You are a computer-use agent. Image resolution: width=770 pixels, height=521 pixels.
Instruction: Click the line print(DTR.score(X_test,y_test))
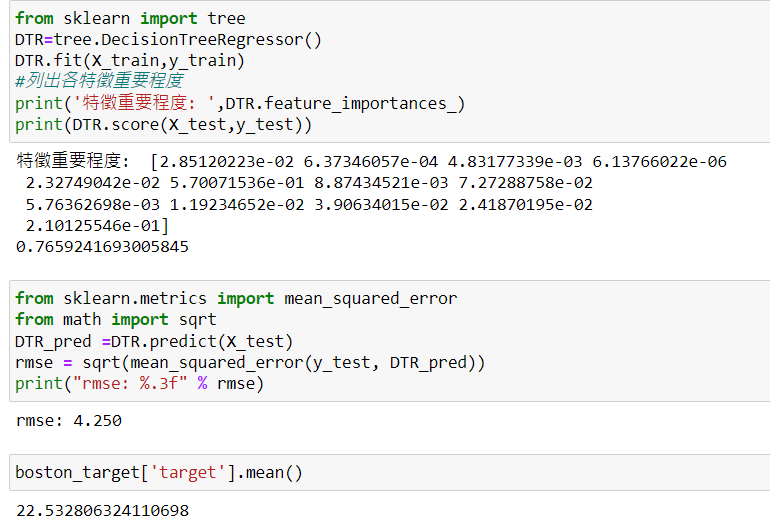(x=164, y=125)
